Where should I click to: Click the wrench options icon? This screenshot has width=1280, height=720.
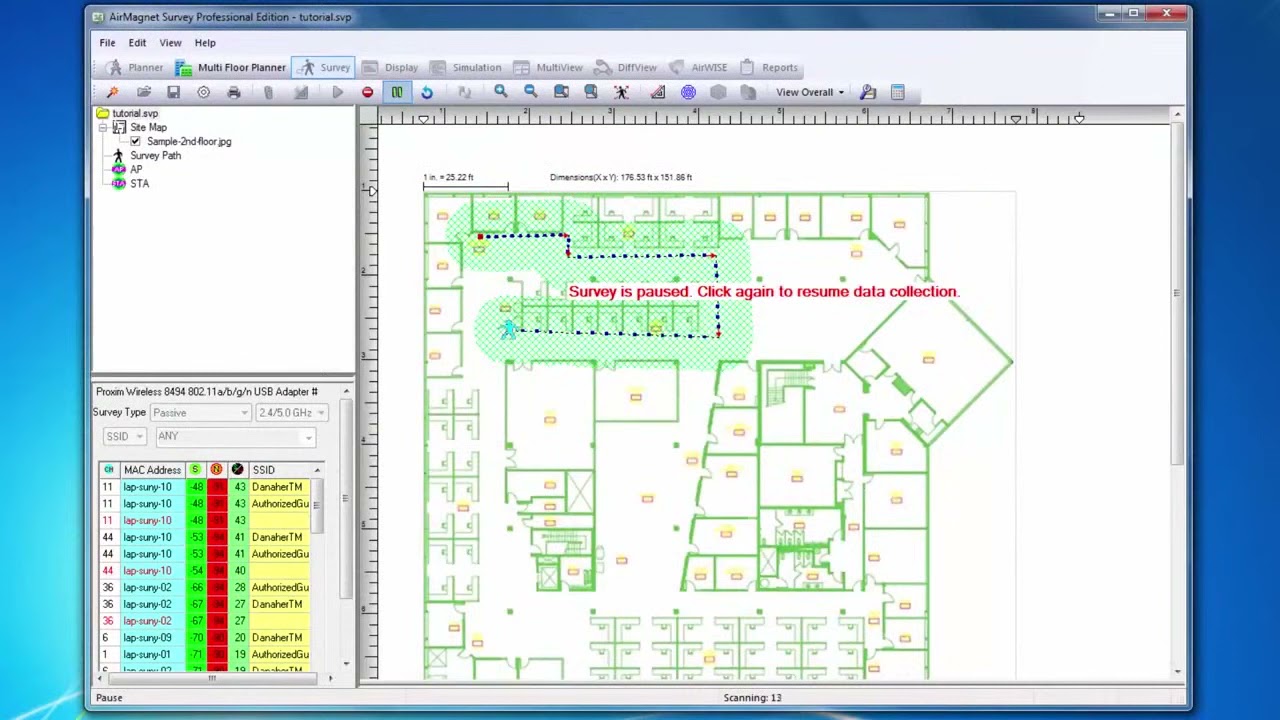tap(868, 92)
